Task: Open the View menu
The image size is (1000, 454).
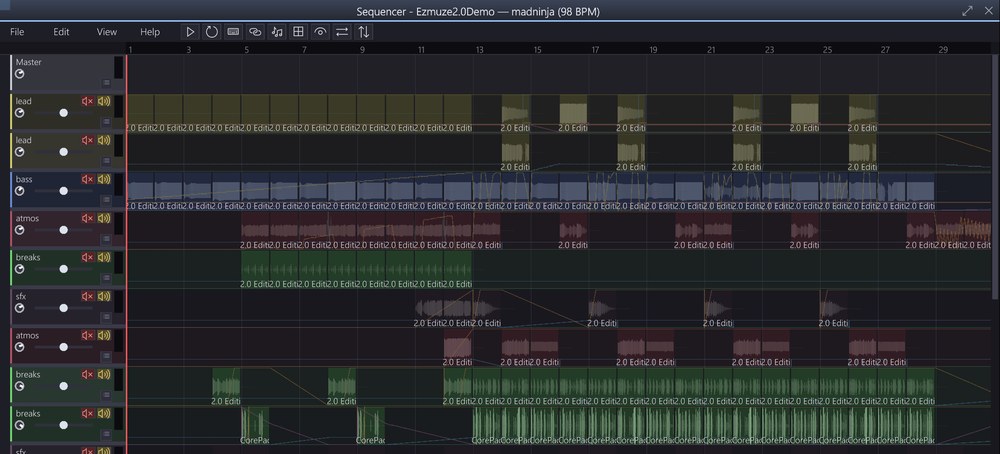Action: click(107, 32)
